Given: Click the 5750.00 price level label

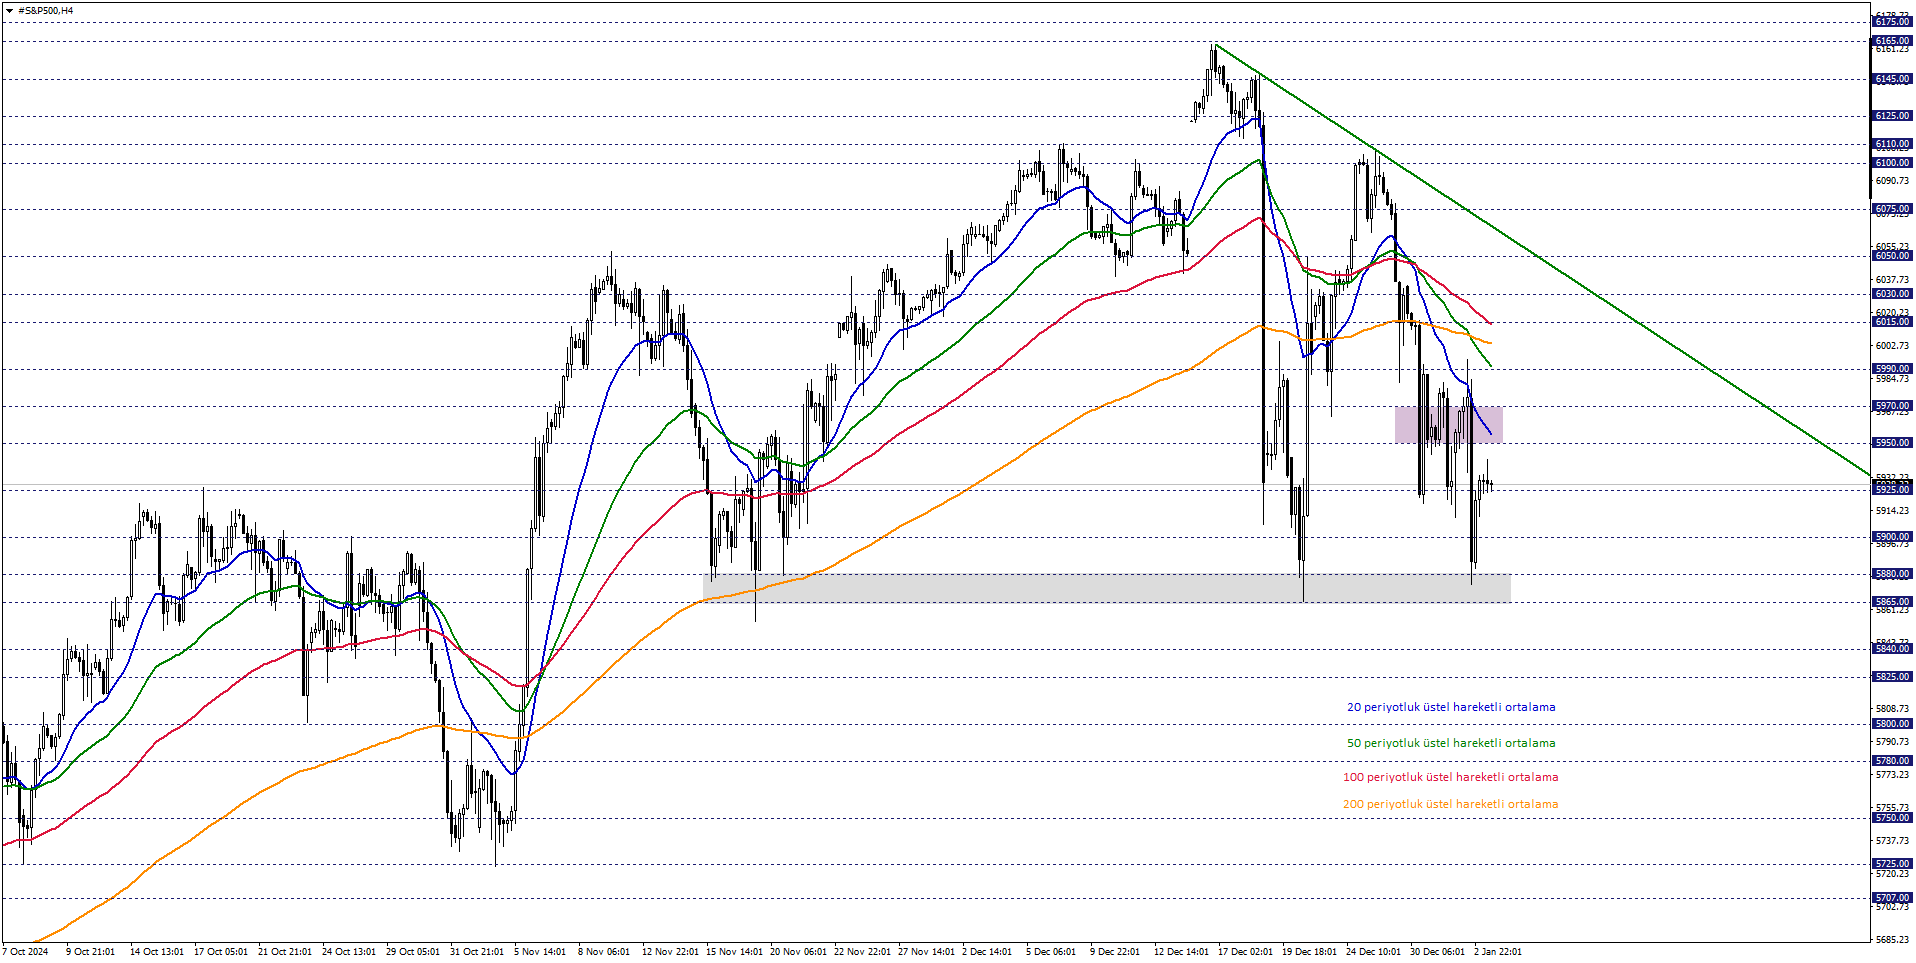Looking at the screenshot, I should [x=1892, y=818].
